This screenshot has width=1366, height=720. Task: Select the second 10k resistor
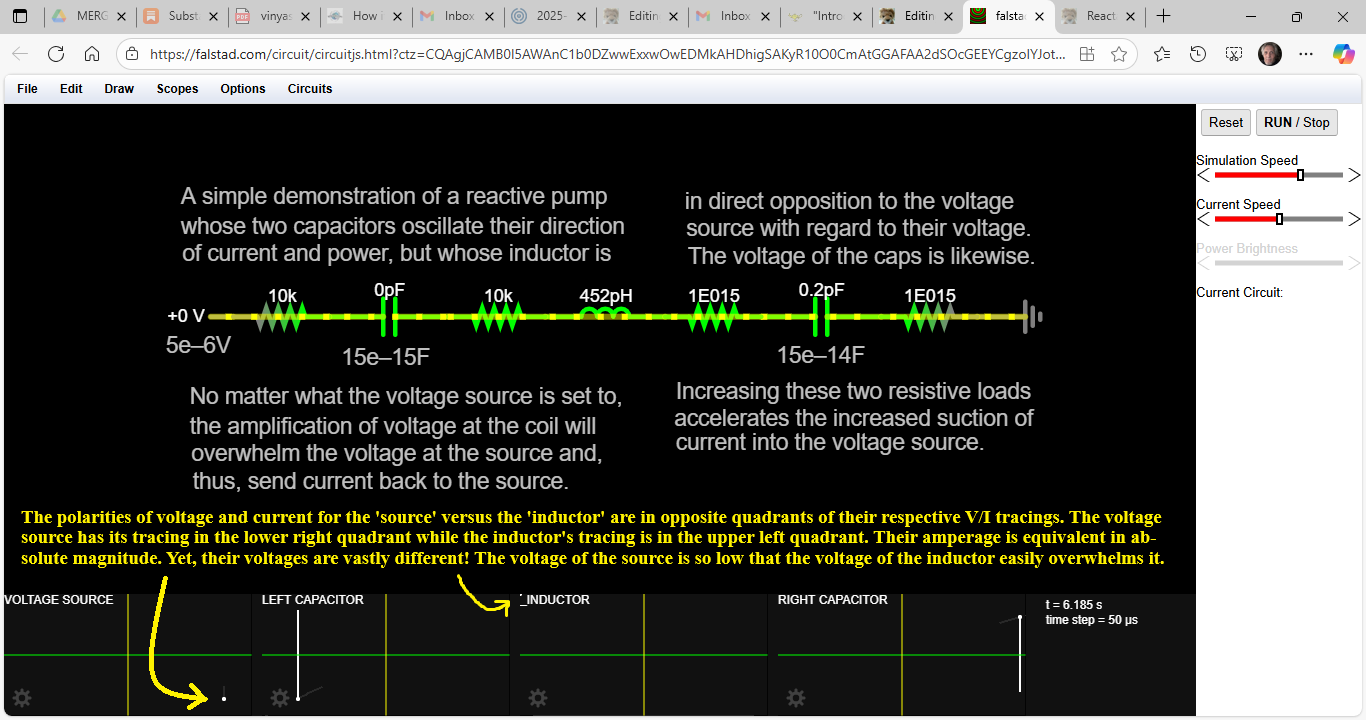click(x=498, y=317)
